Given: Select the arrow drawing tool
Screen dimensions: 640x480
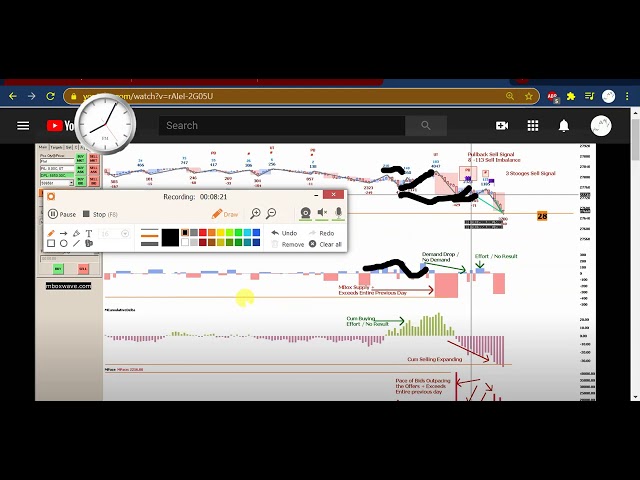Looking at the screenshot, I should pyautogui.click(x=64, y=233).
